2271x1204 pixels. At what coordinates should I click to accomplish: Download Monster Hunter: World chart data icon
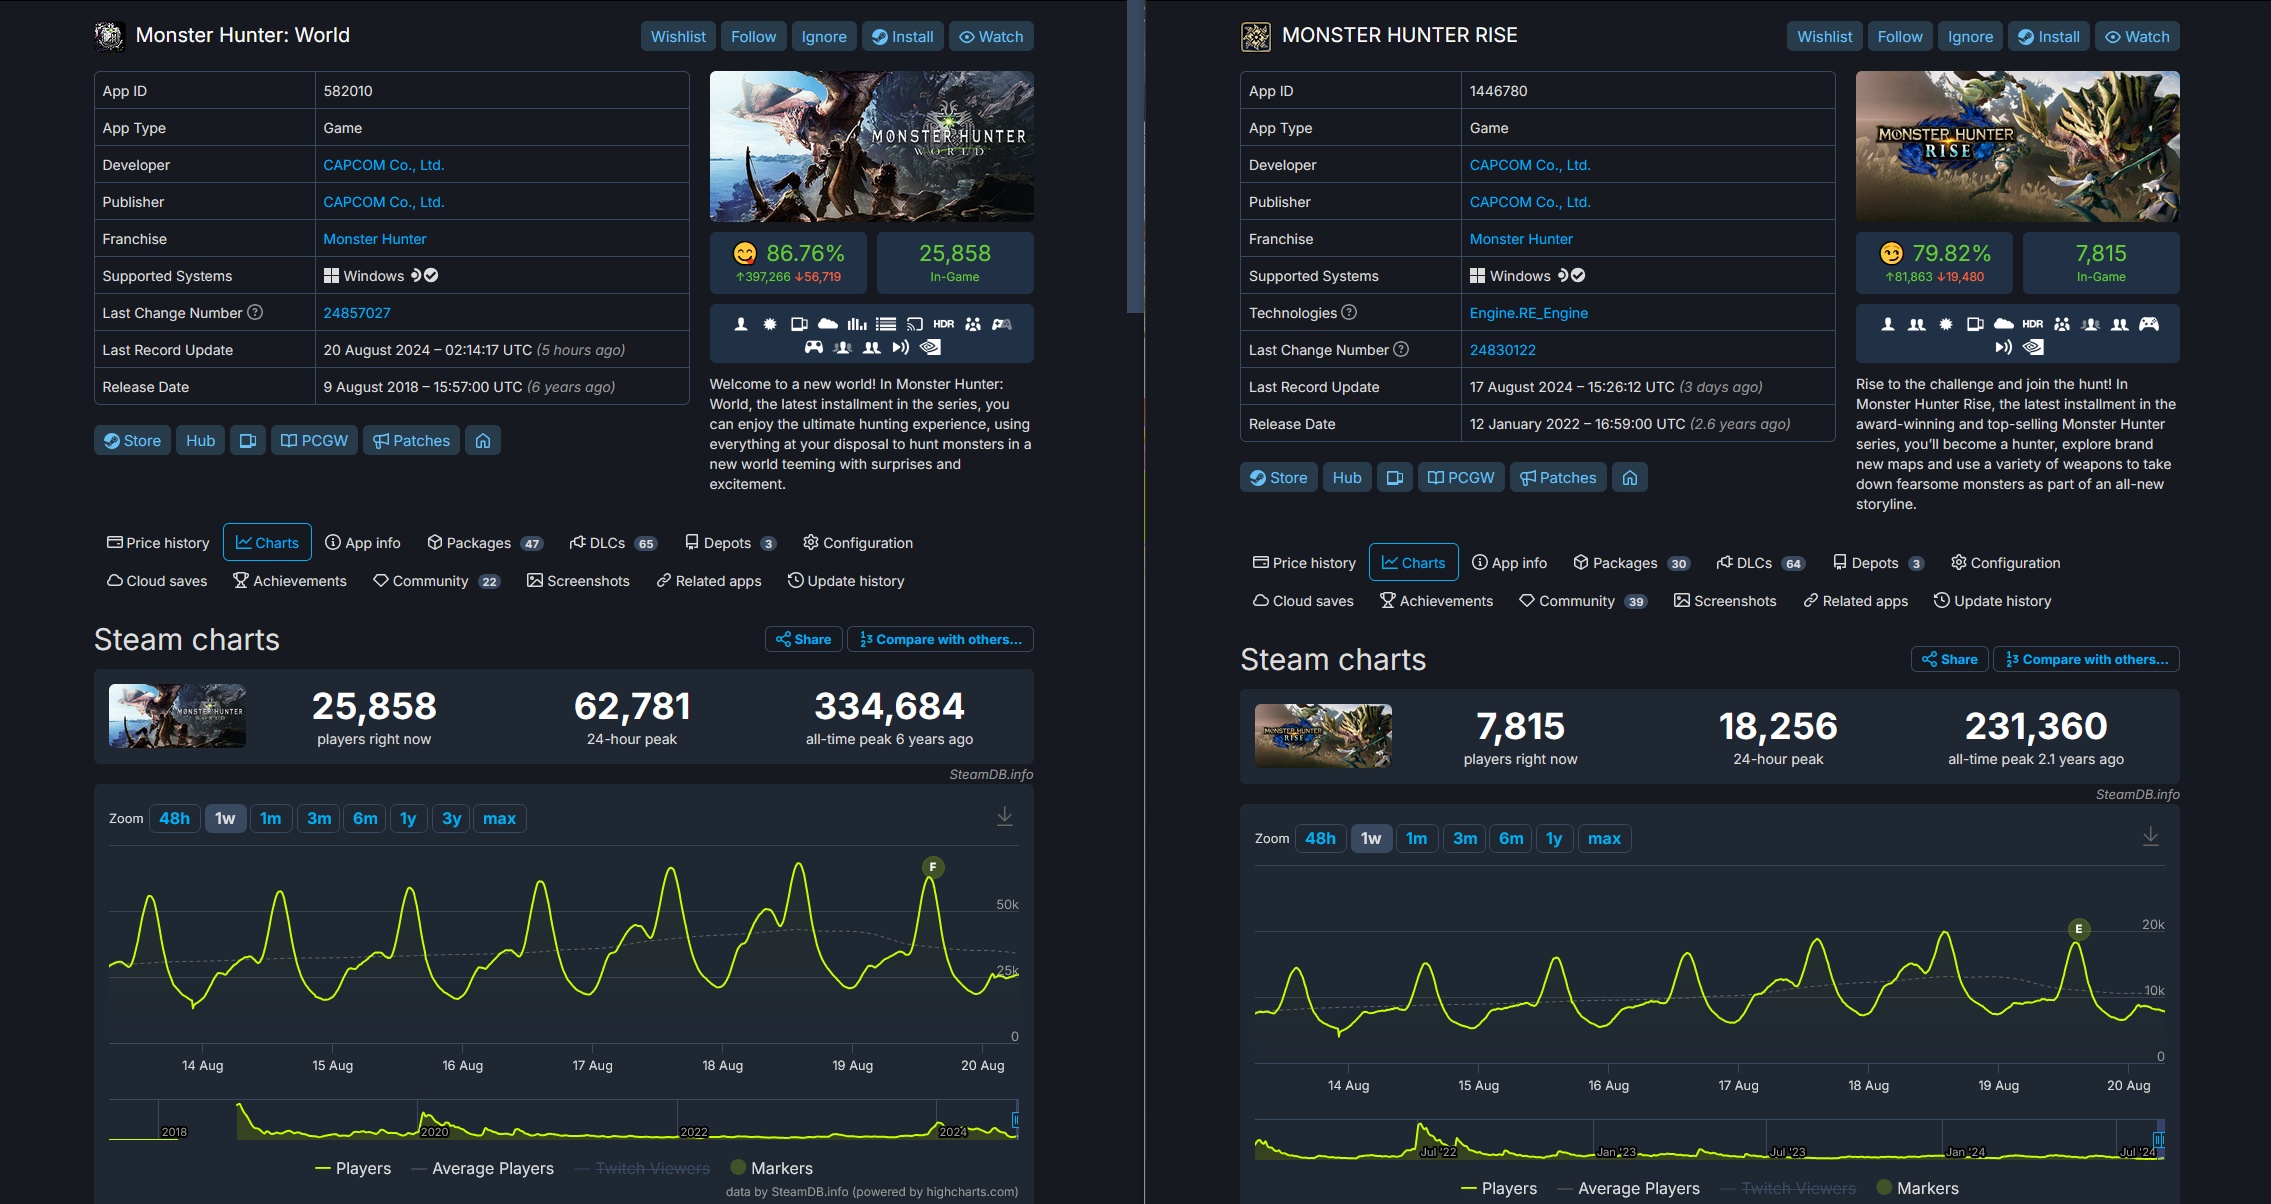click(1004, 818)
